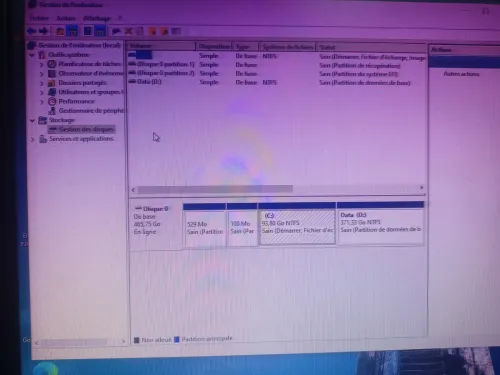
Task: Click the Utilisateurs et groupes icon
Action: 52,92
